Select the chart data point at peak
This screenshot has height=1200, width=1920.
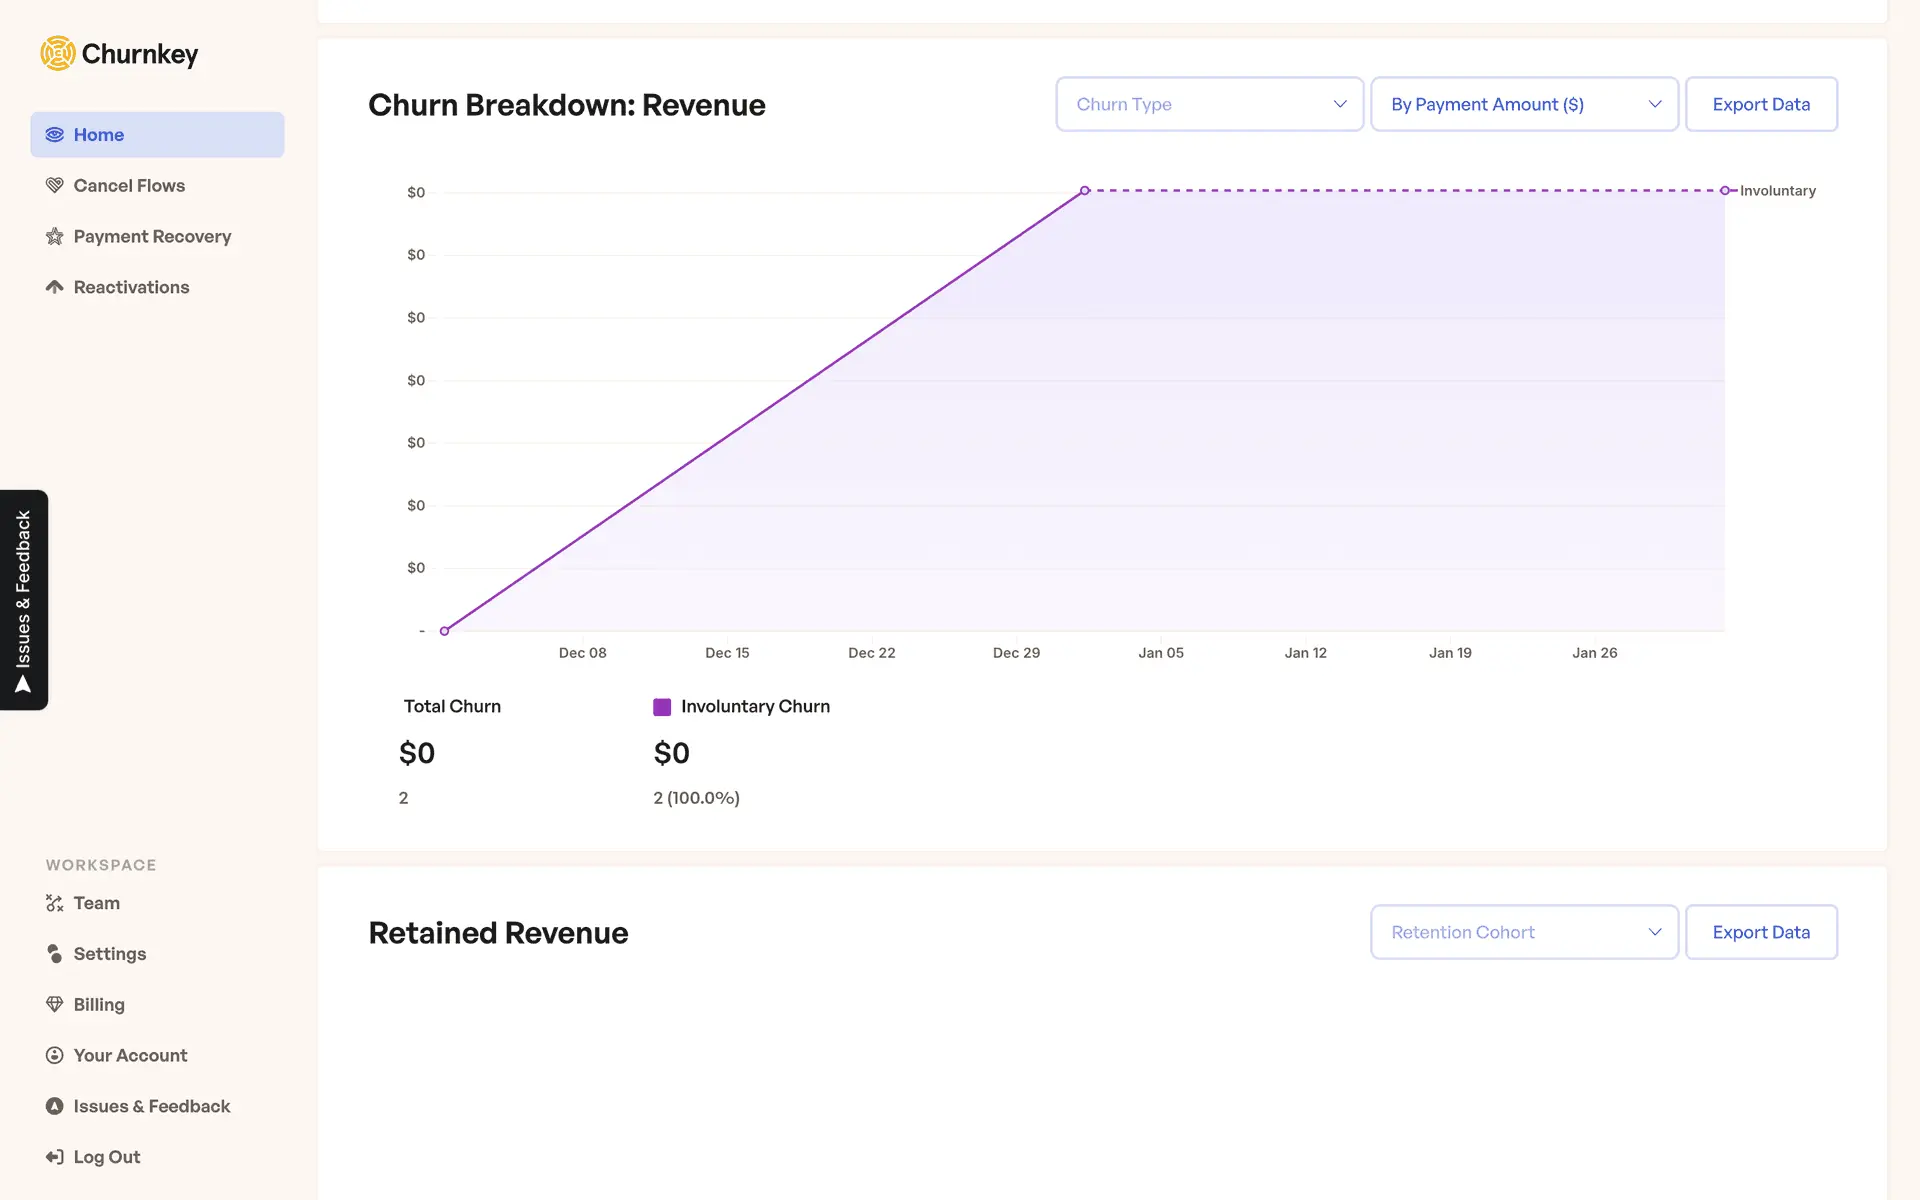pyautogui.click(x=1084, y=190)
